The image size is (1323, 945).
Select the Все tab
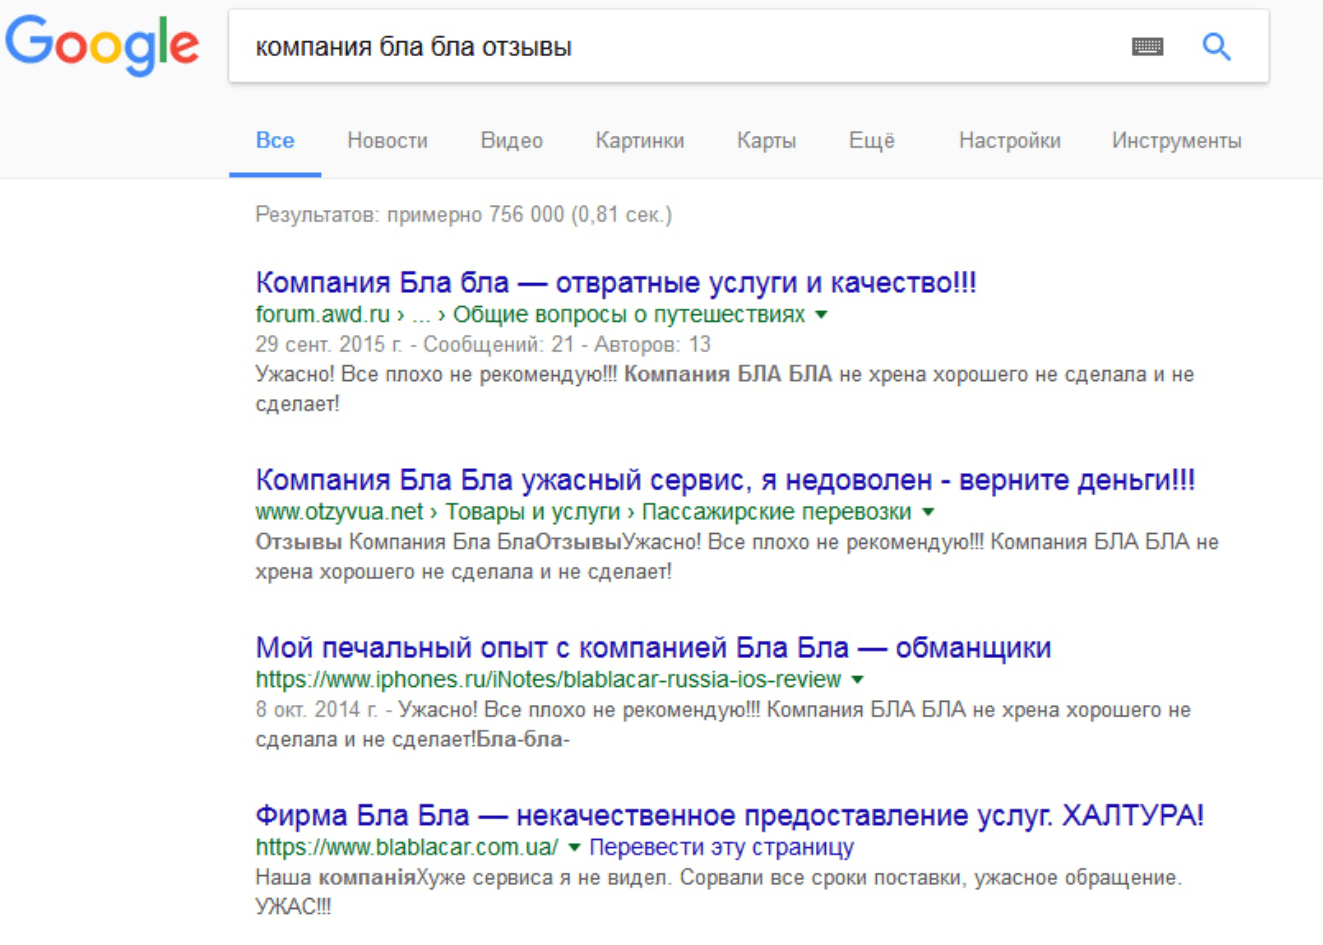click(x=275, y=141)
